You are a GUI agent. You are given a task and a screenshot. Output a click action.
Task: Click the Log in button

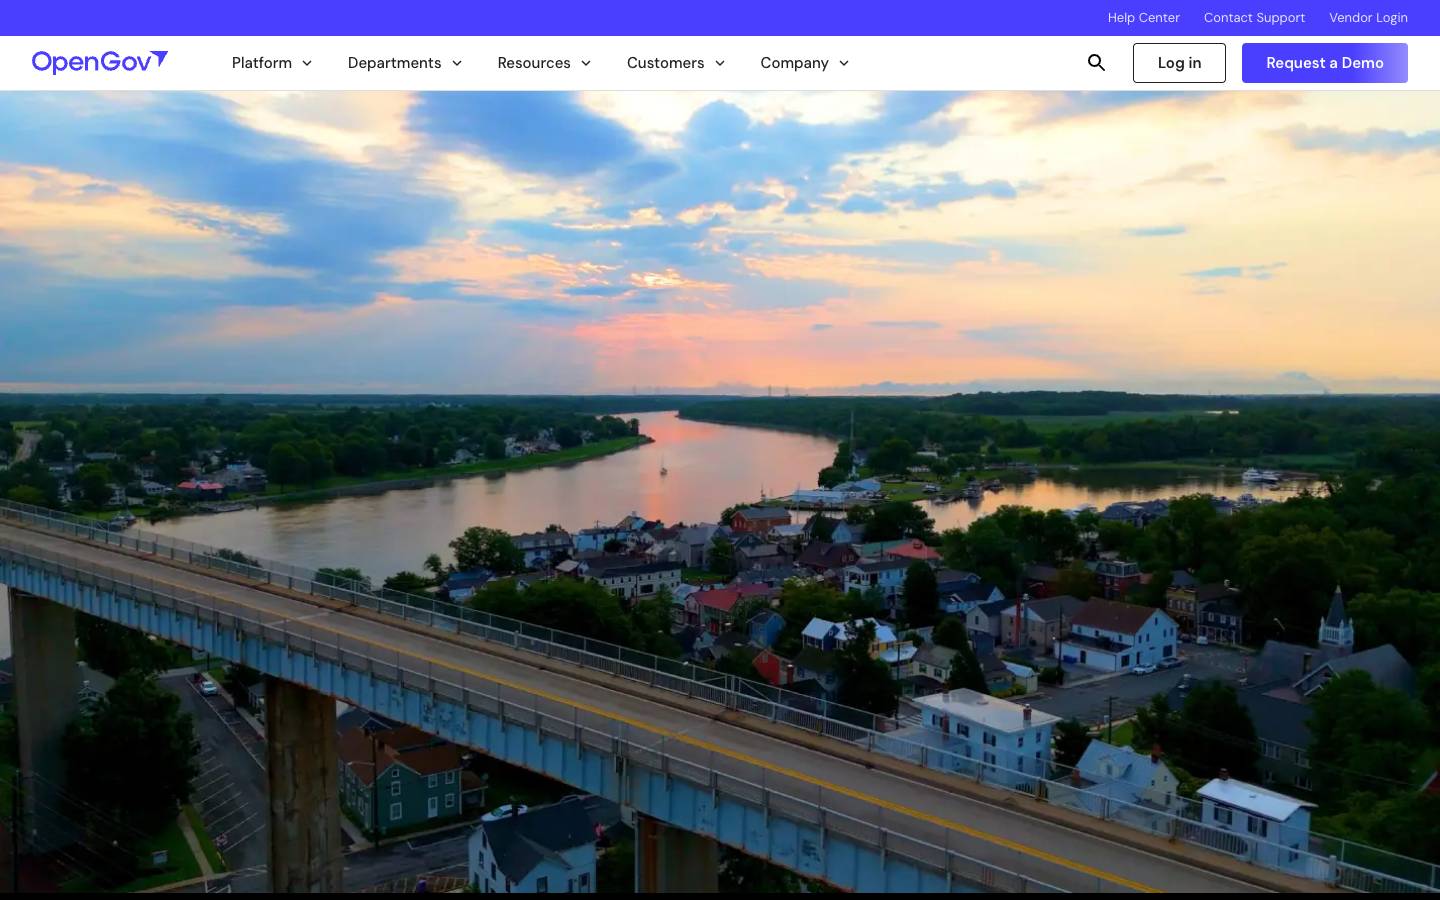pyautogui.click(x=1179, y=63)
